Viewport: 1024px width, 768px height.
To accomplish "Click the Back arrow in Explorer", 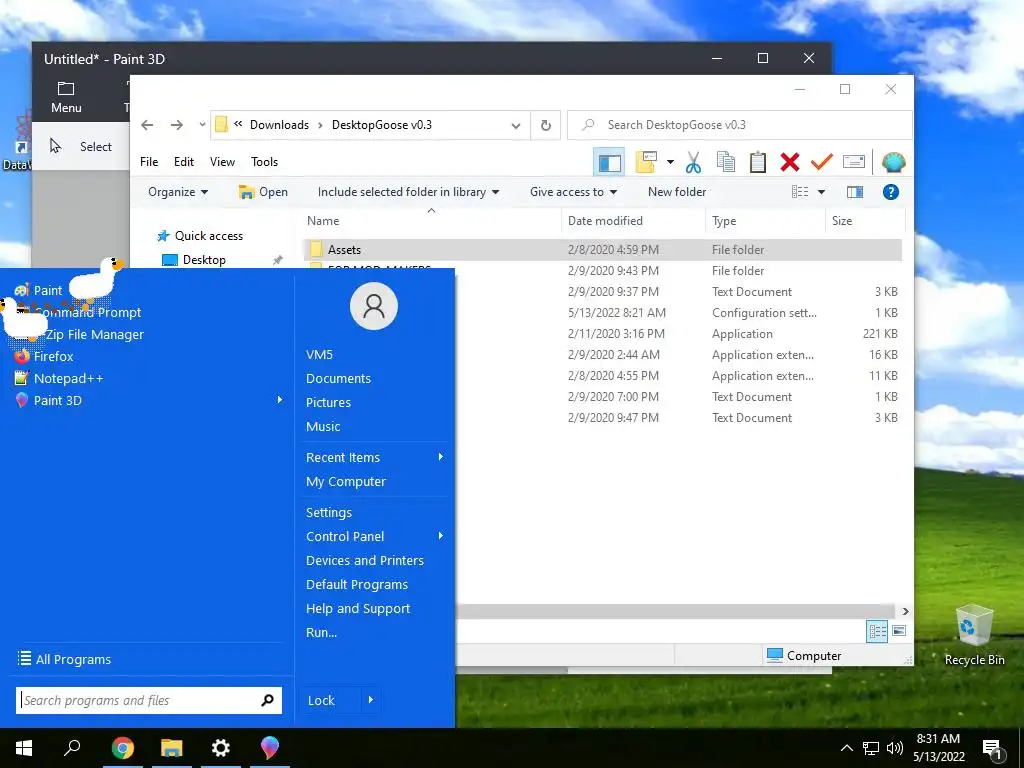I will pos(148,125).
